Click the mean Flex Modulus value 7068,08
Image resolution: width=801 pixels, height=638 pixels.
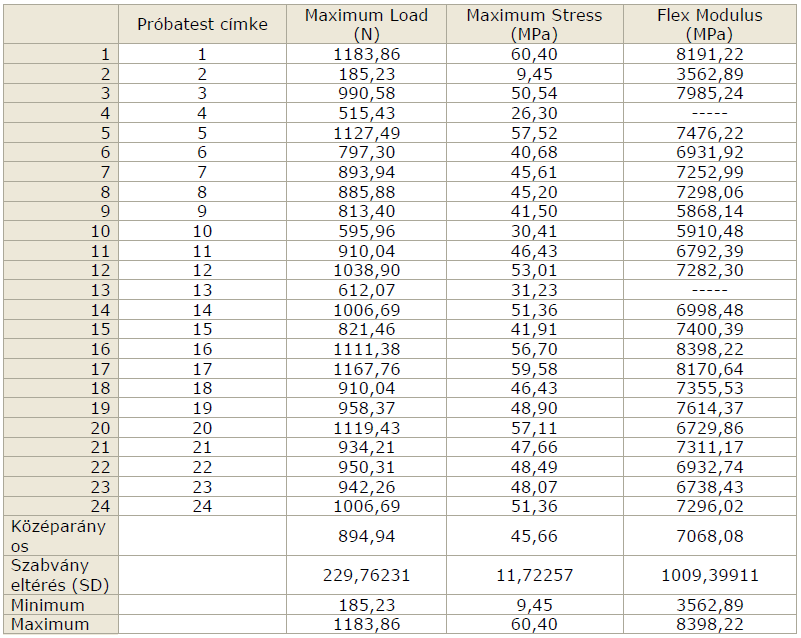click(710, 536)
